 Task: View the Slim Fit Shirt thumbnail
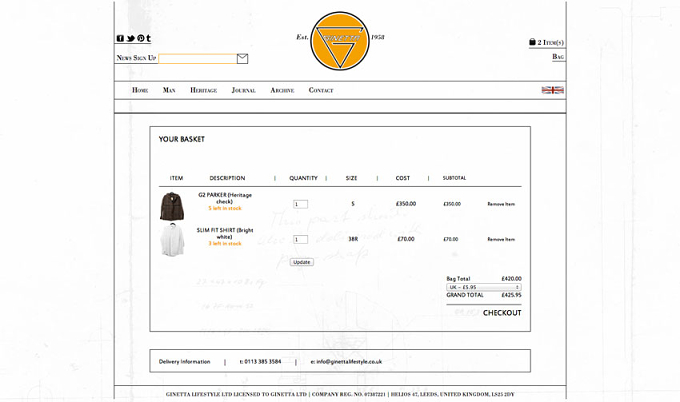click(172, 240)
